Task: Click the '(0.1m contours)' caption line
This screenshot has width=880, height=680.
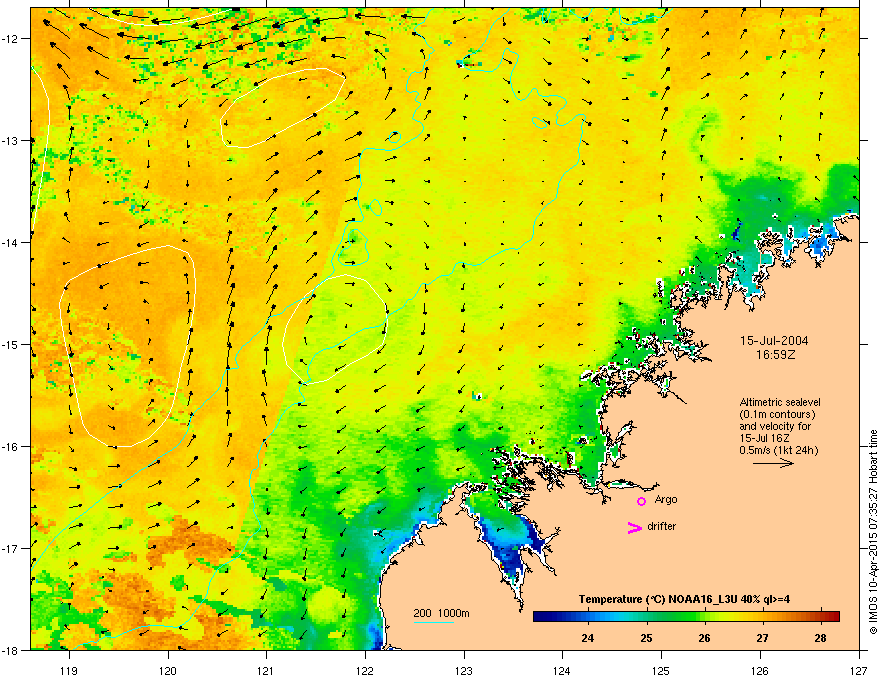Action: [777, 415]
